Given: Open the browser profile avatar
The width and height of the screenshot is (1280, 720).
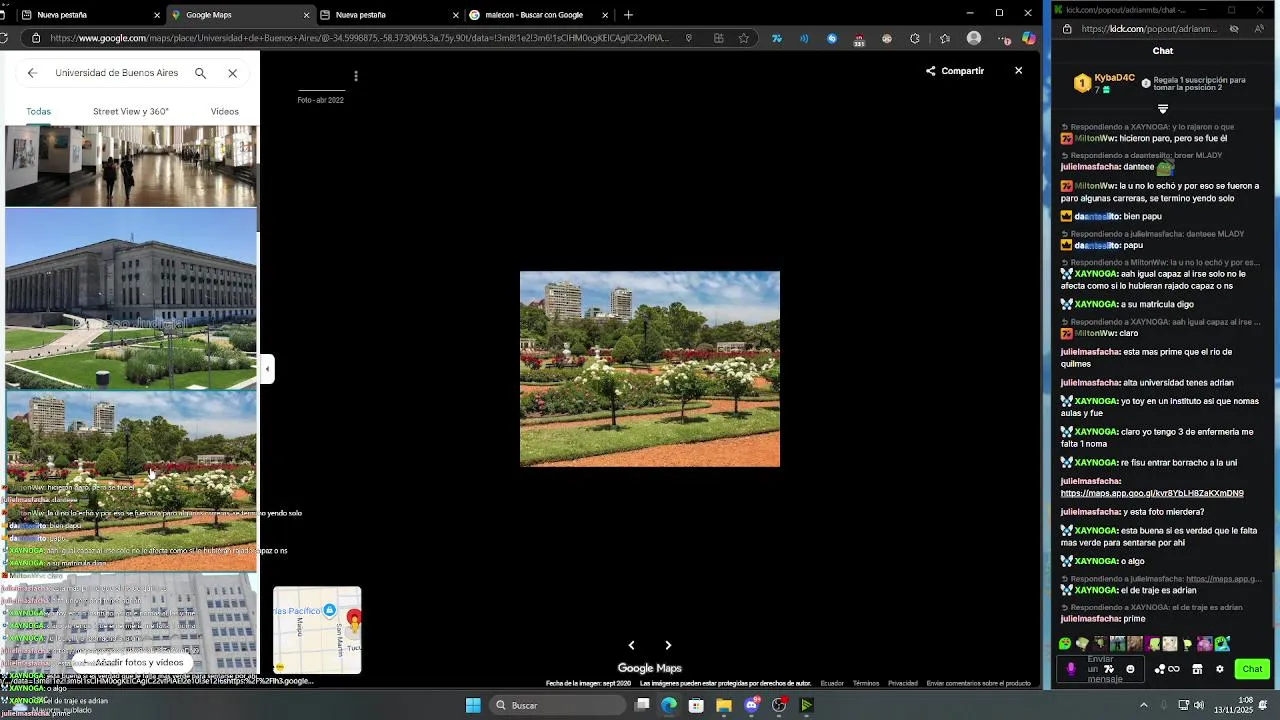Looking at the screenshot, I should tap(974, 38).
